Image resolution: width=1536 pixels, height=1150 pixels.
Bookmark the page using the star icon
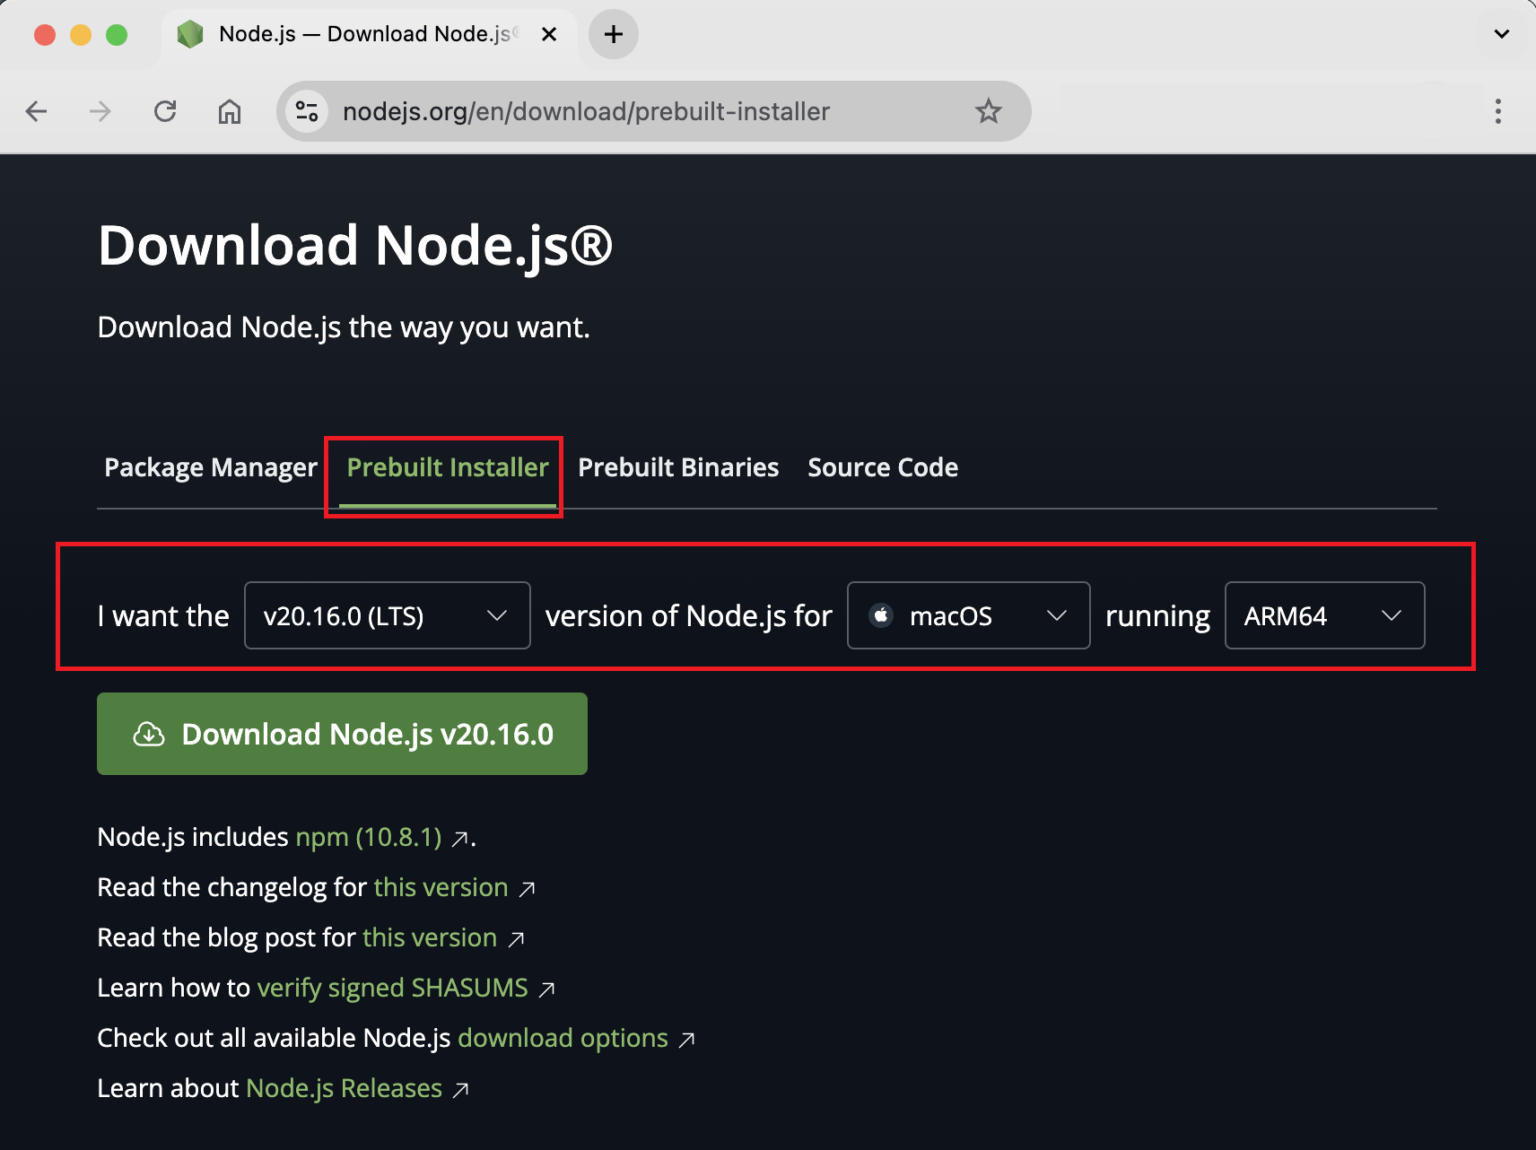tap(988, 111)
